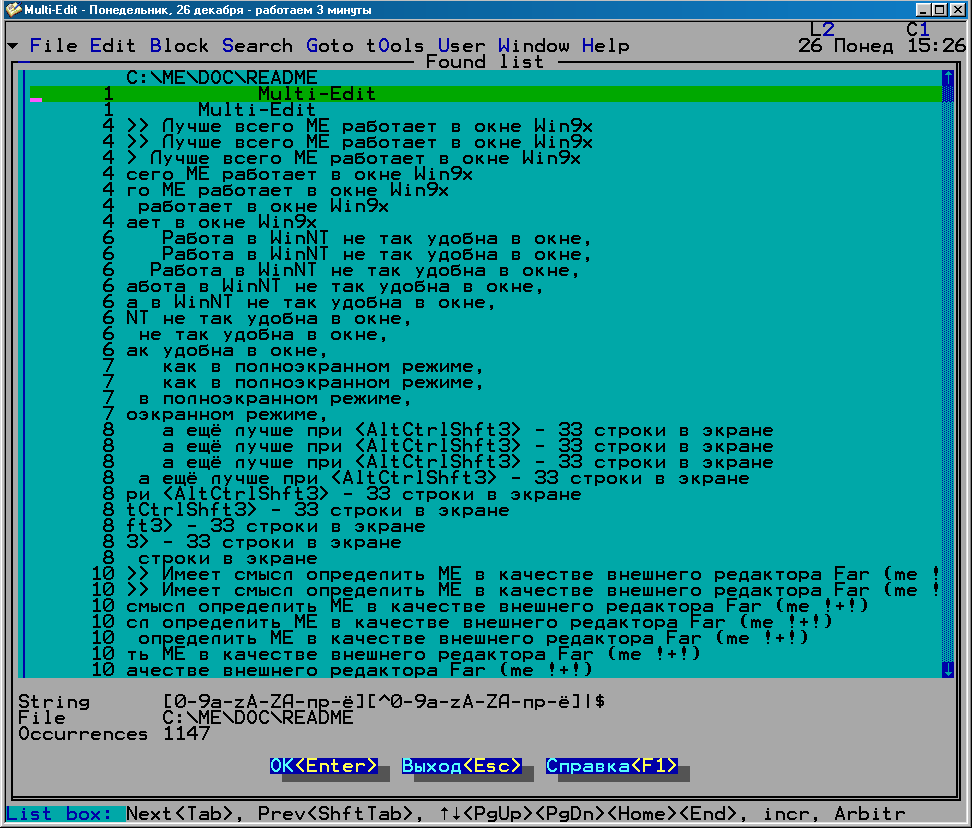Close the Multi-Edit window
Image resolution: width=972 pixels, height=828 pixels.
pos(958,10)
